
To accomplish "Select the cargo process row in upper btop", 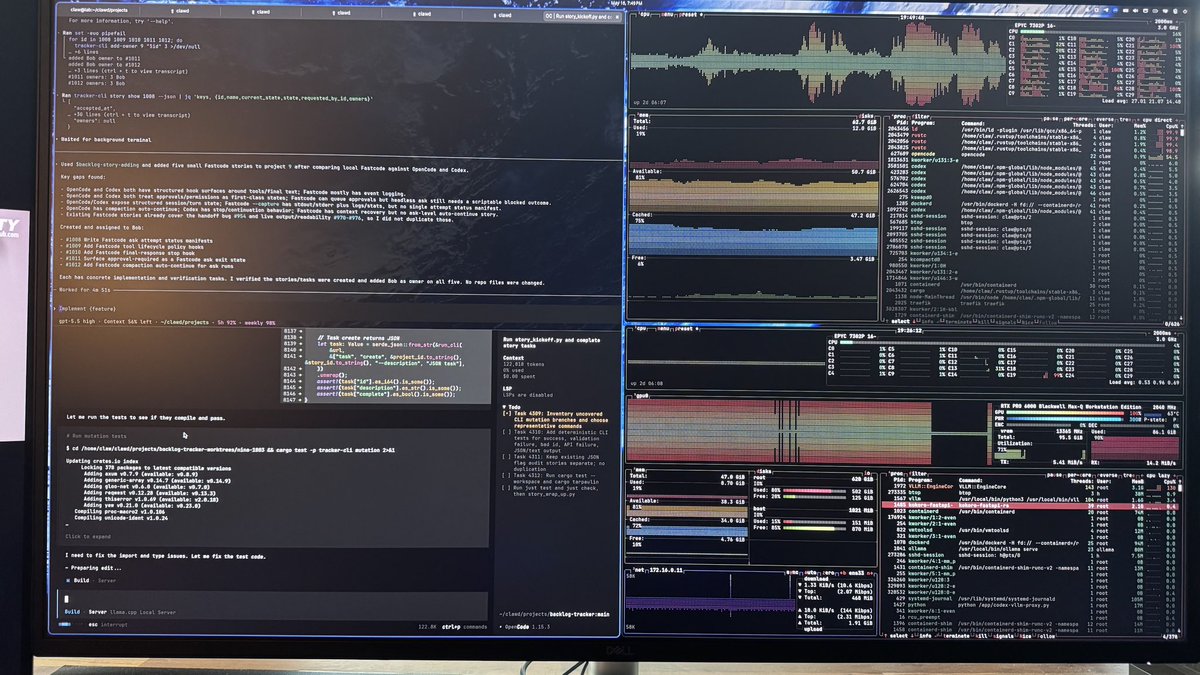I will coord(1035,290).
